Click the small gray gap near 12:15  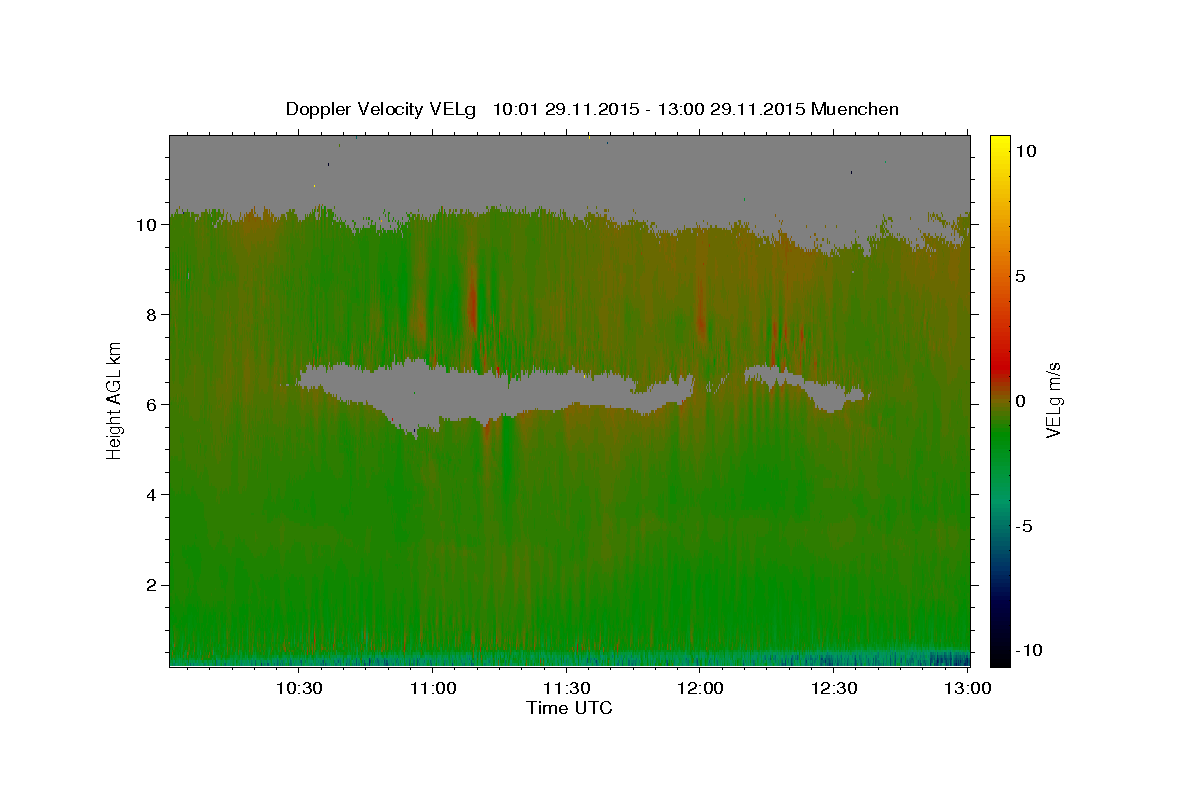click(x=805, y=386)
